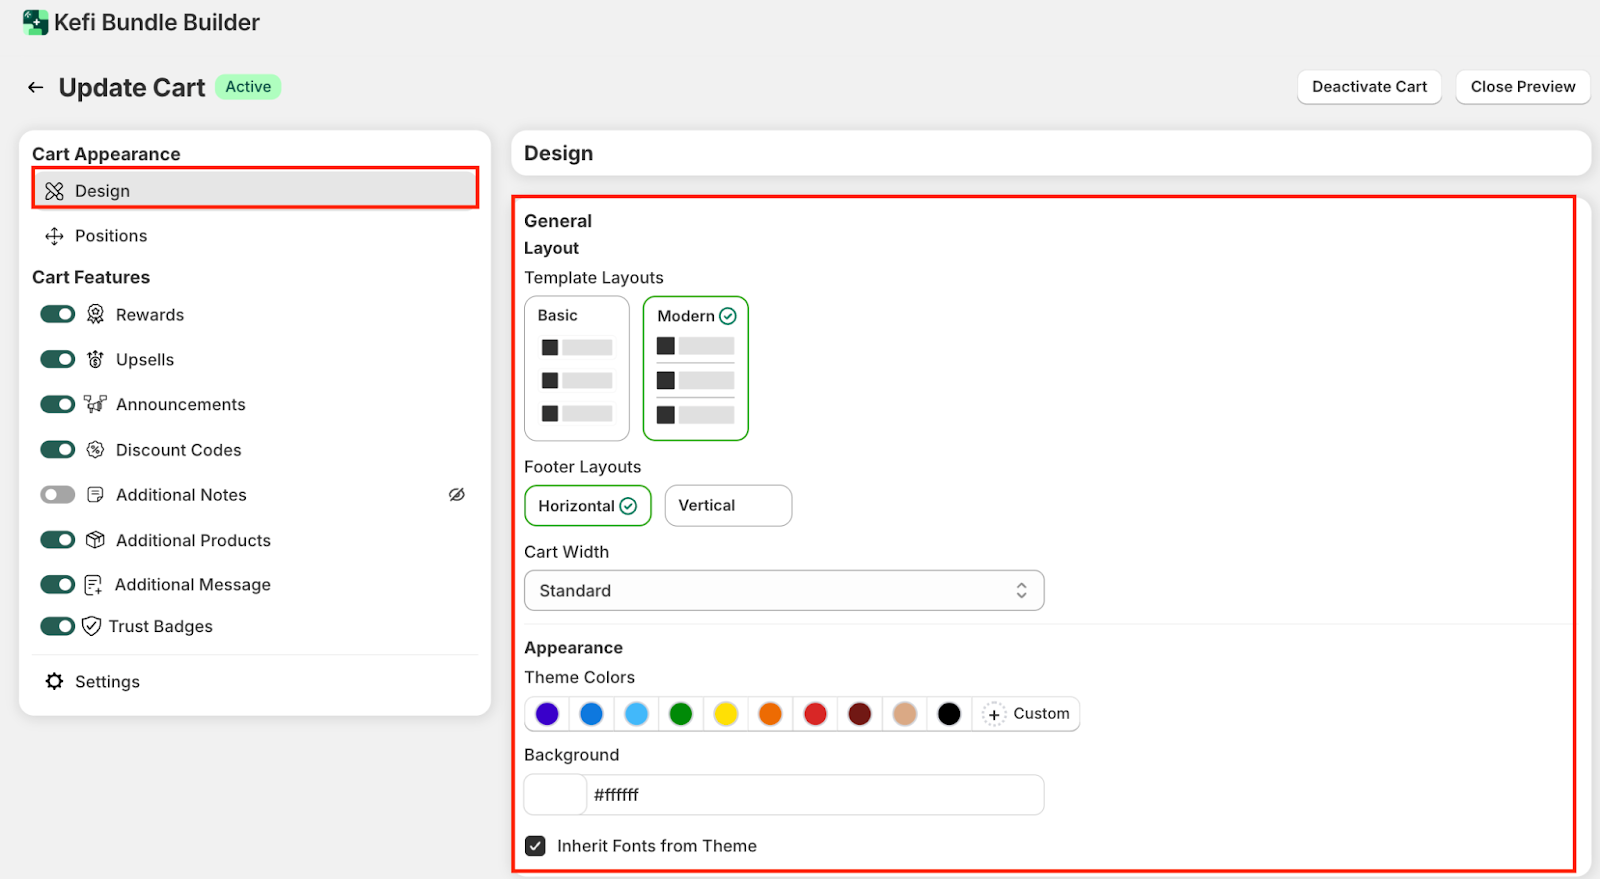1600x879 pixels.
Task: Click the Kefi Bundle Builder logo icon
Action: [35, 22]
